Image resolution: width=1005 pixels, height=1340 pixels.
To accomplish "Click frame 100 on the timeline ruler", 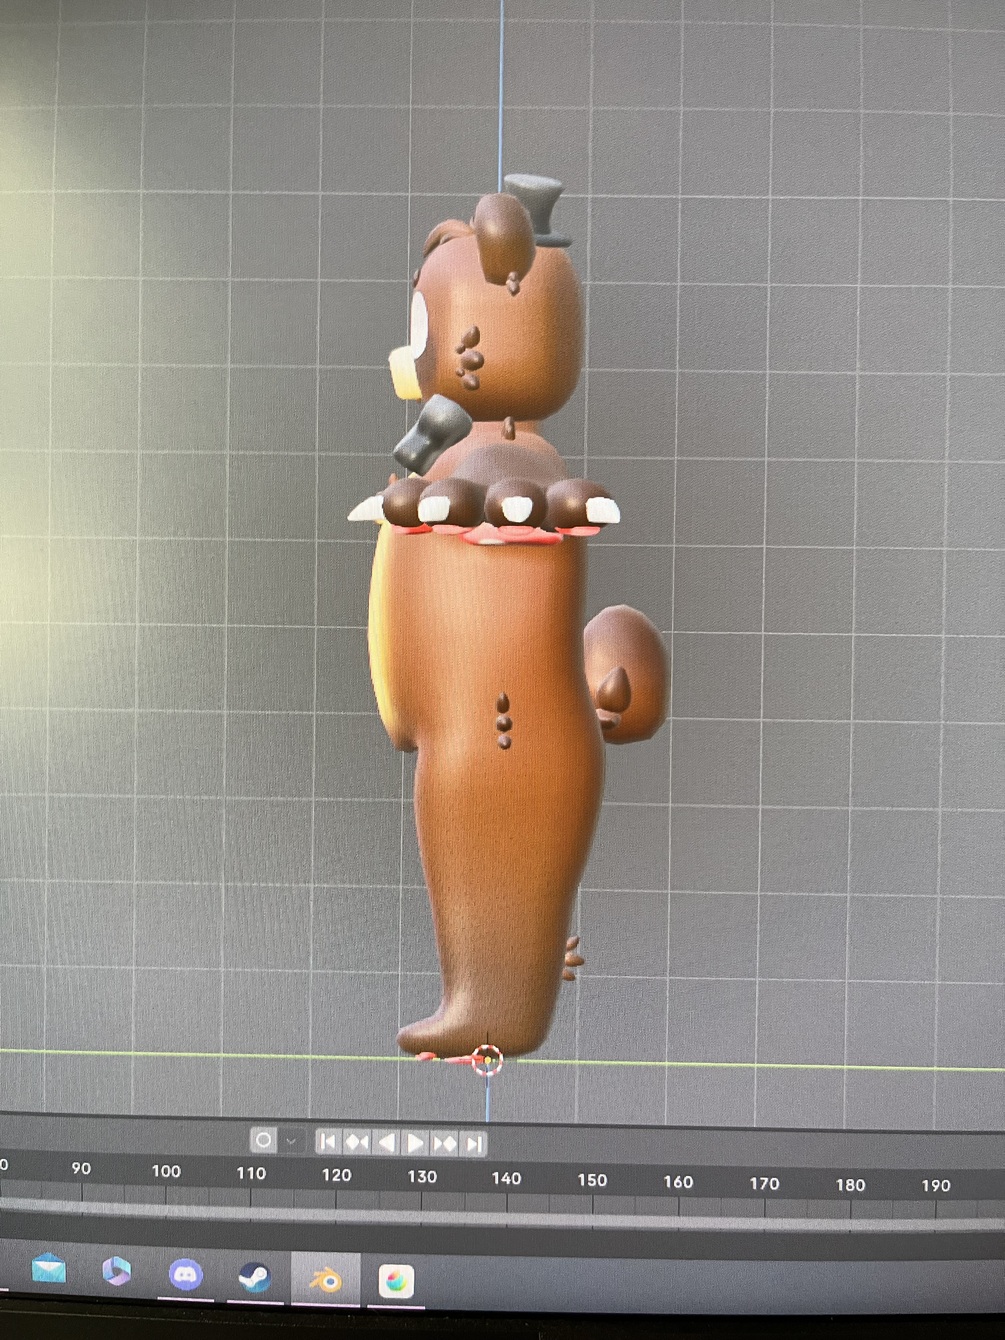I will [x=166, y=1171].
